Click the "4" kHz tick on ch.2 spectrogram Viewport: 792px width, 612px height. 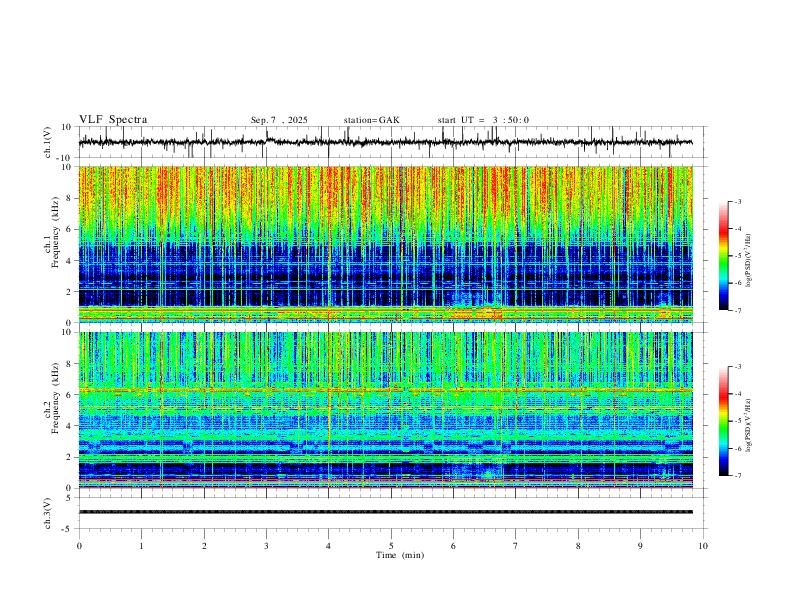[x=70, y=426]
